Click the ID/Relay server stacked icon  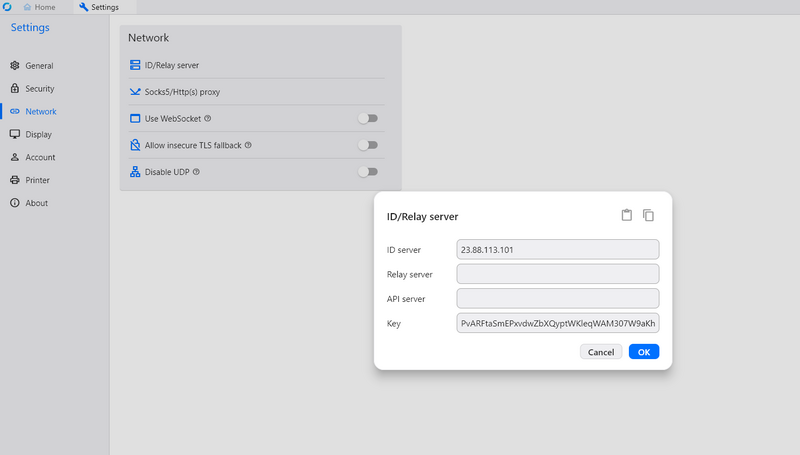tap(135, 65)
